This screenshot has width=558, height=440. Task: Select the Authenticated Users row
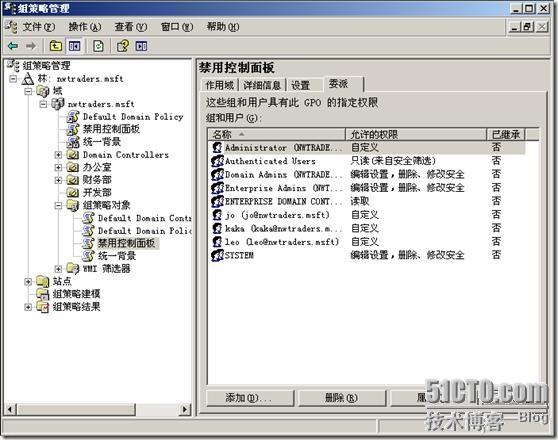pyautogui.click(x=368, y=161)
